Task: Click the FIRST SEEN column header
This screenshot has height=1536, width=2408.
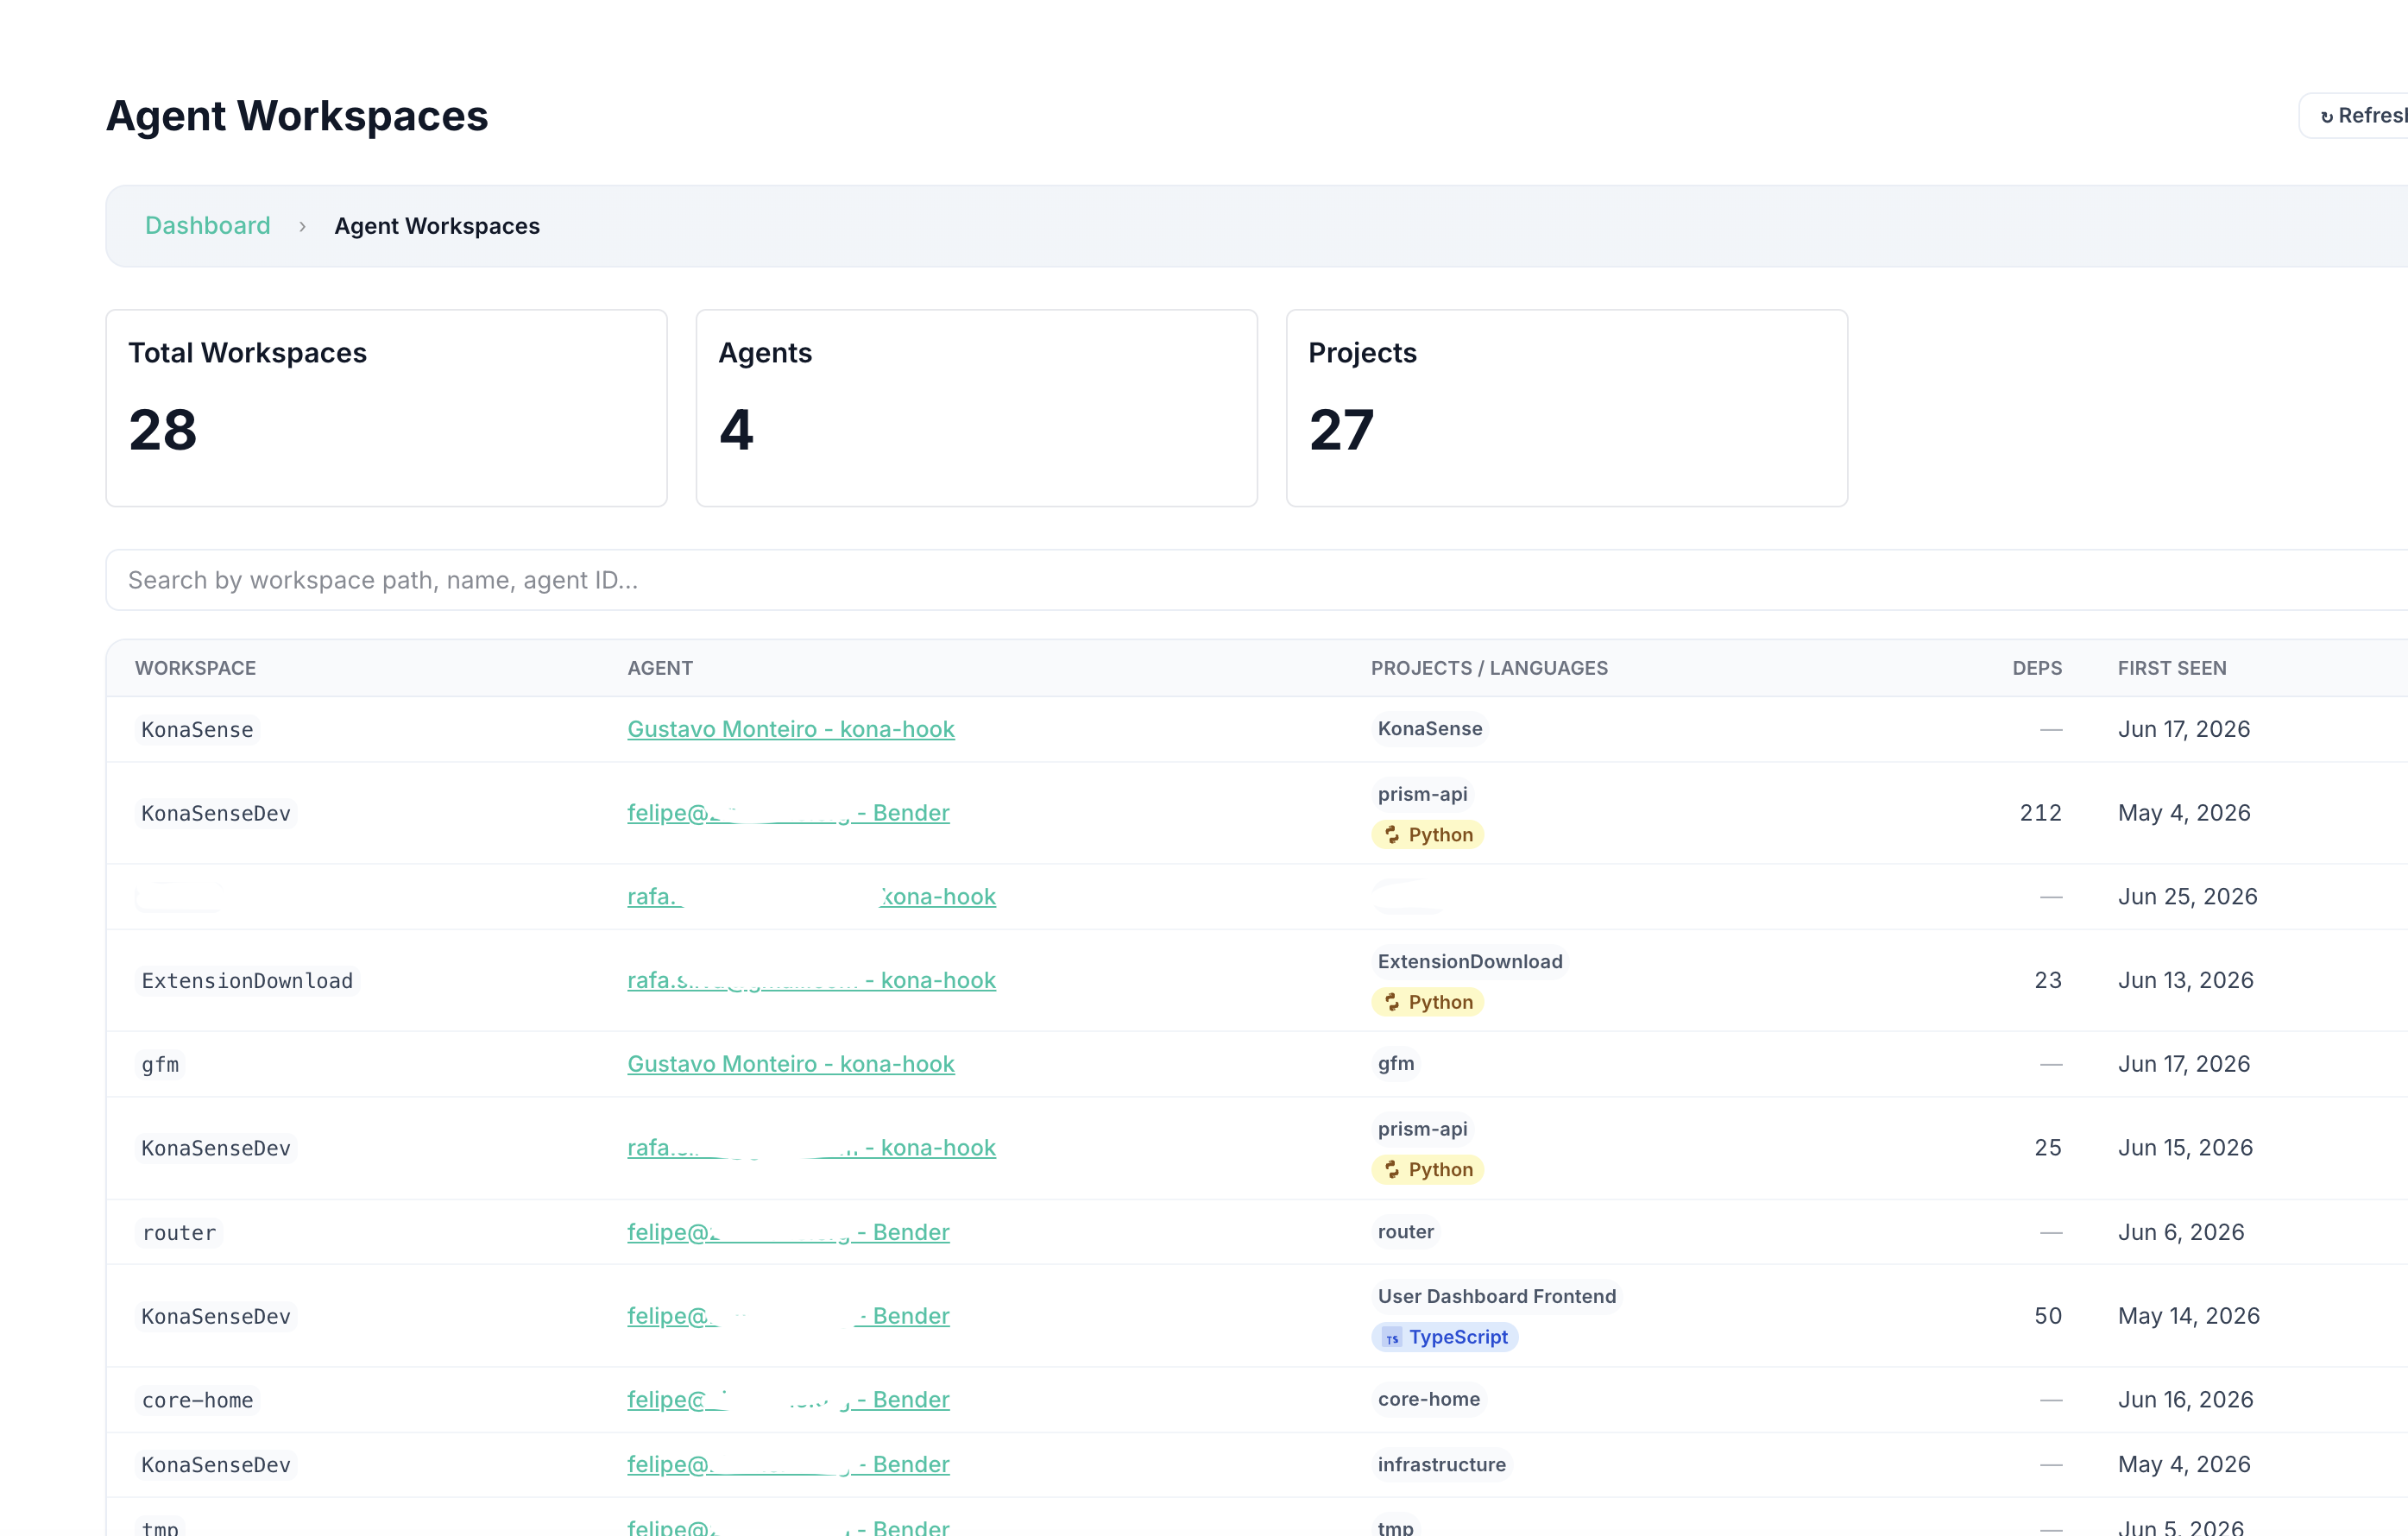Action: (x=2172, y=668)
